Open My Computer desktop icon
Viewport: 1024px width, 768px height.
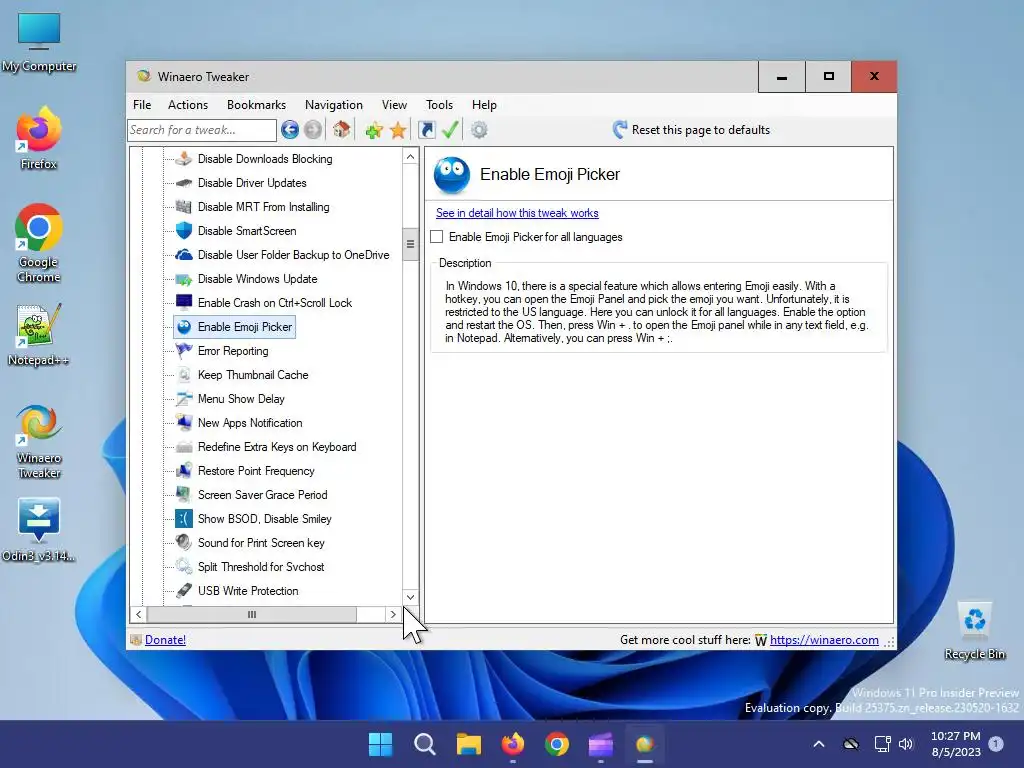coord(39,42)
